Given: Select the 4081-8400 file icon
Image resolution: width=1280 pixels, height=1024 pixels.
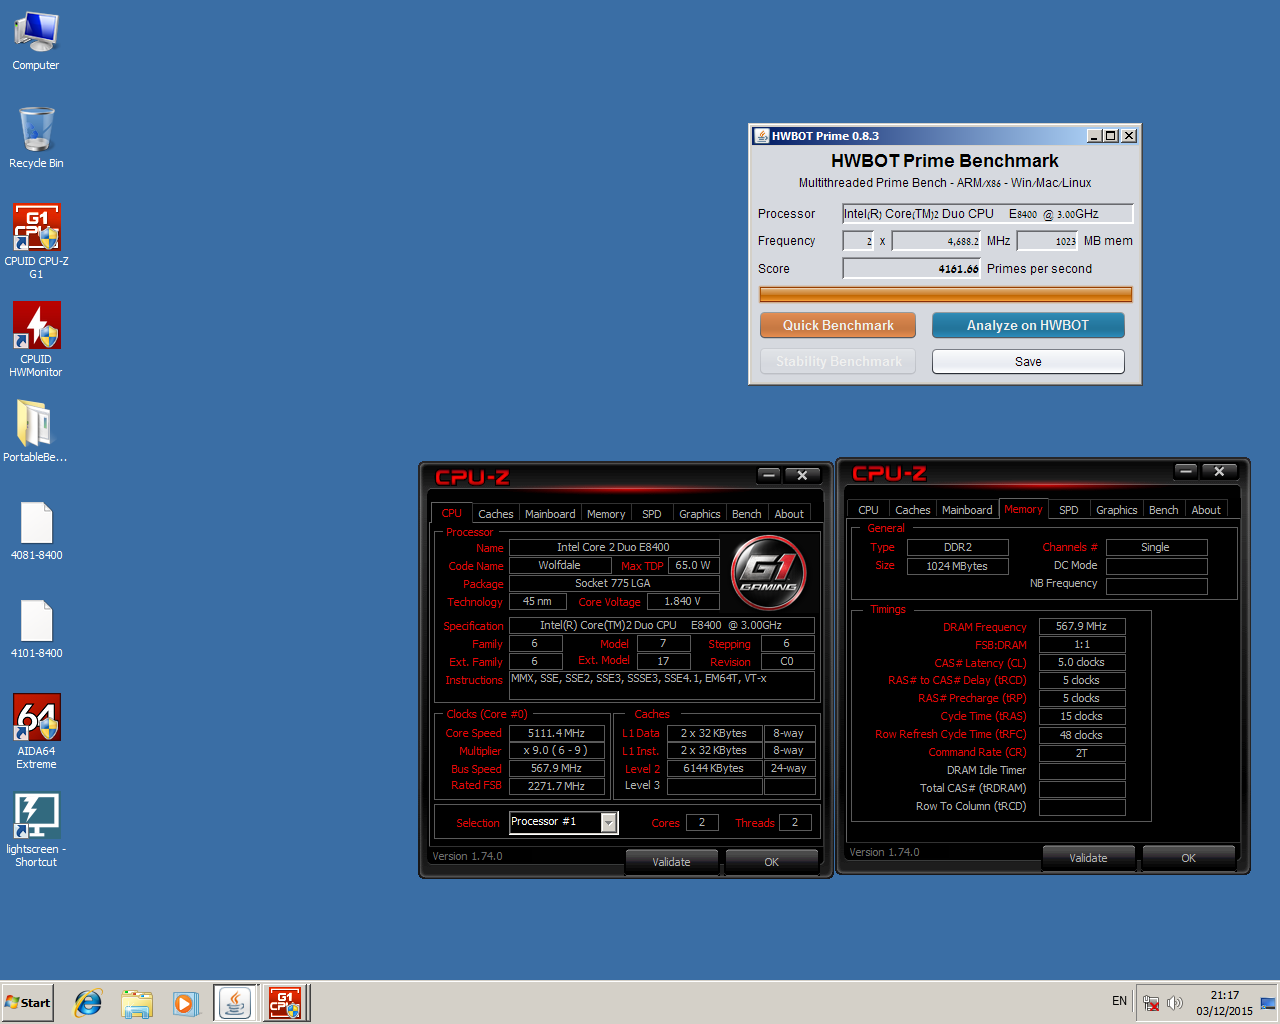Looking at the screenshot, I should [x=36, y=531].
